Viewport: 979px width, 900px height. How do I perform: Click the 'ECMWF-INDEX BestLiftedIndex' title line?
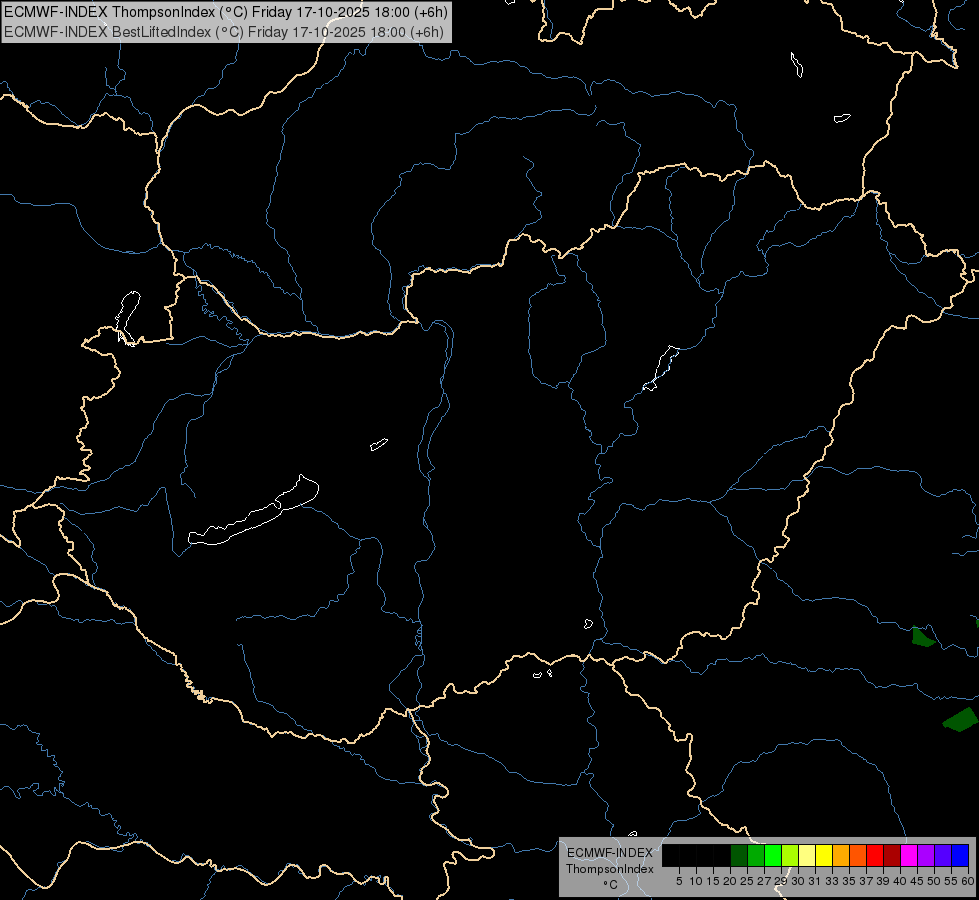click(x=224, y=32)
